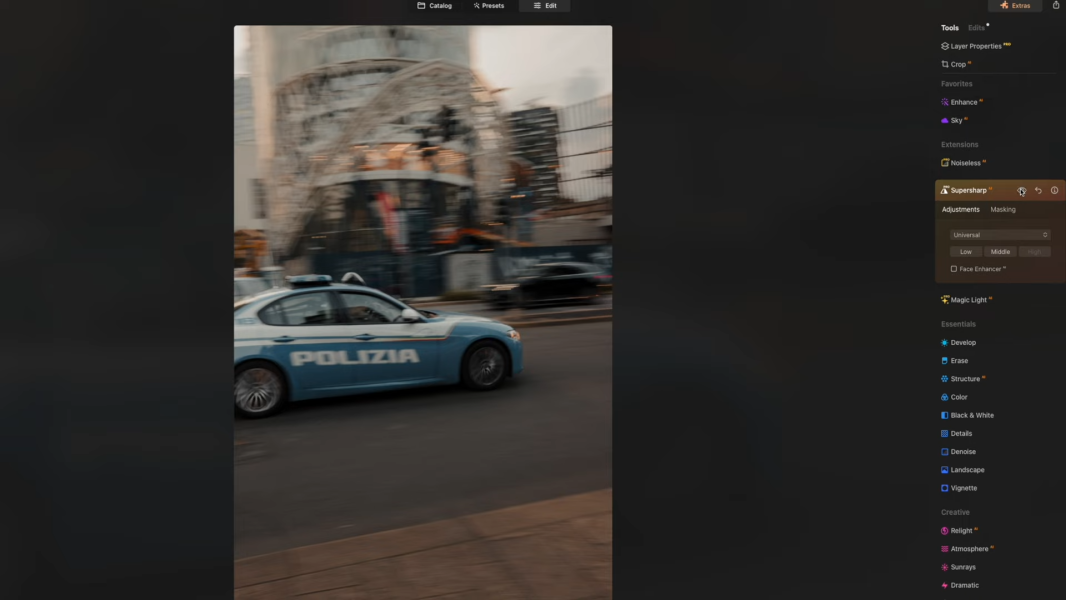Switch to the Masking tab in Supersharp

point(1003,210)
